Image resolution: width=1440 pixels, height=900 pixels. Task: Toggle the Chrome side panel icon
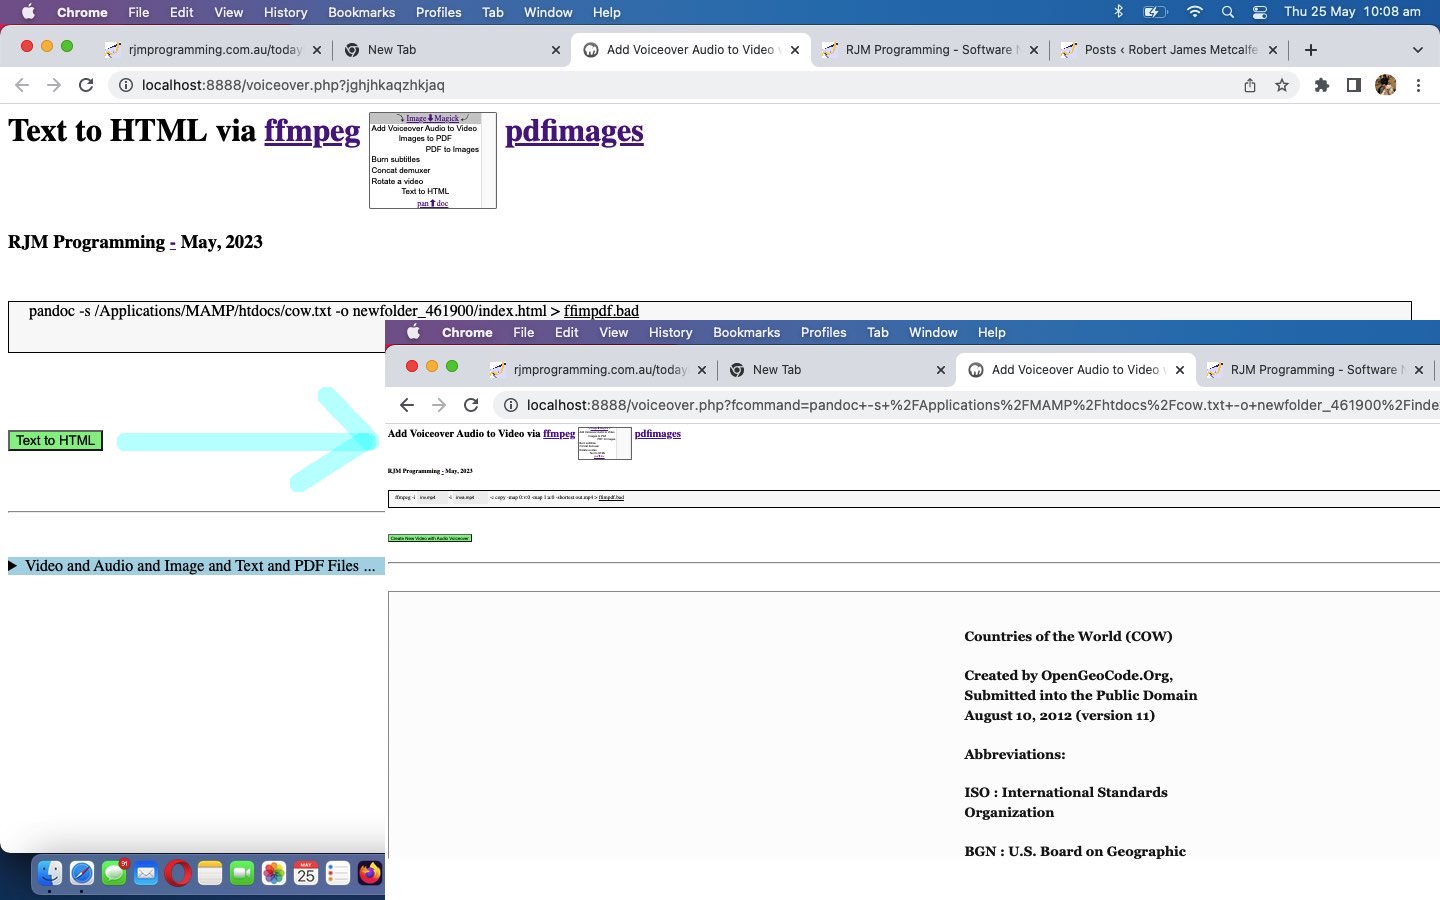[x=1353, y=86]
